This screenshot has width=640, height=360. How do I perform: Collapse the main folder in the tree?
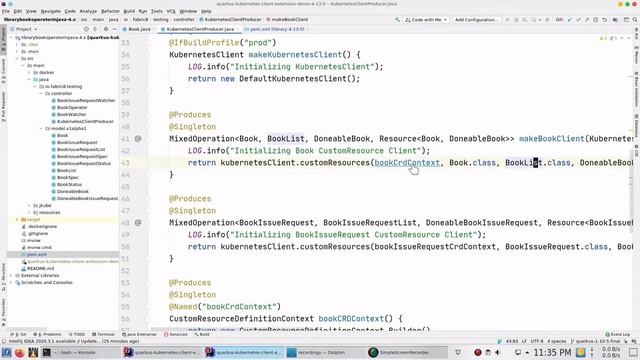coord(23,65)
